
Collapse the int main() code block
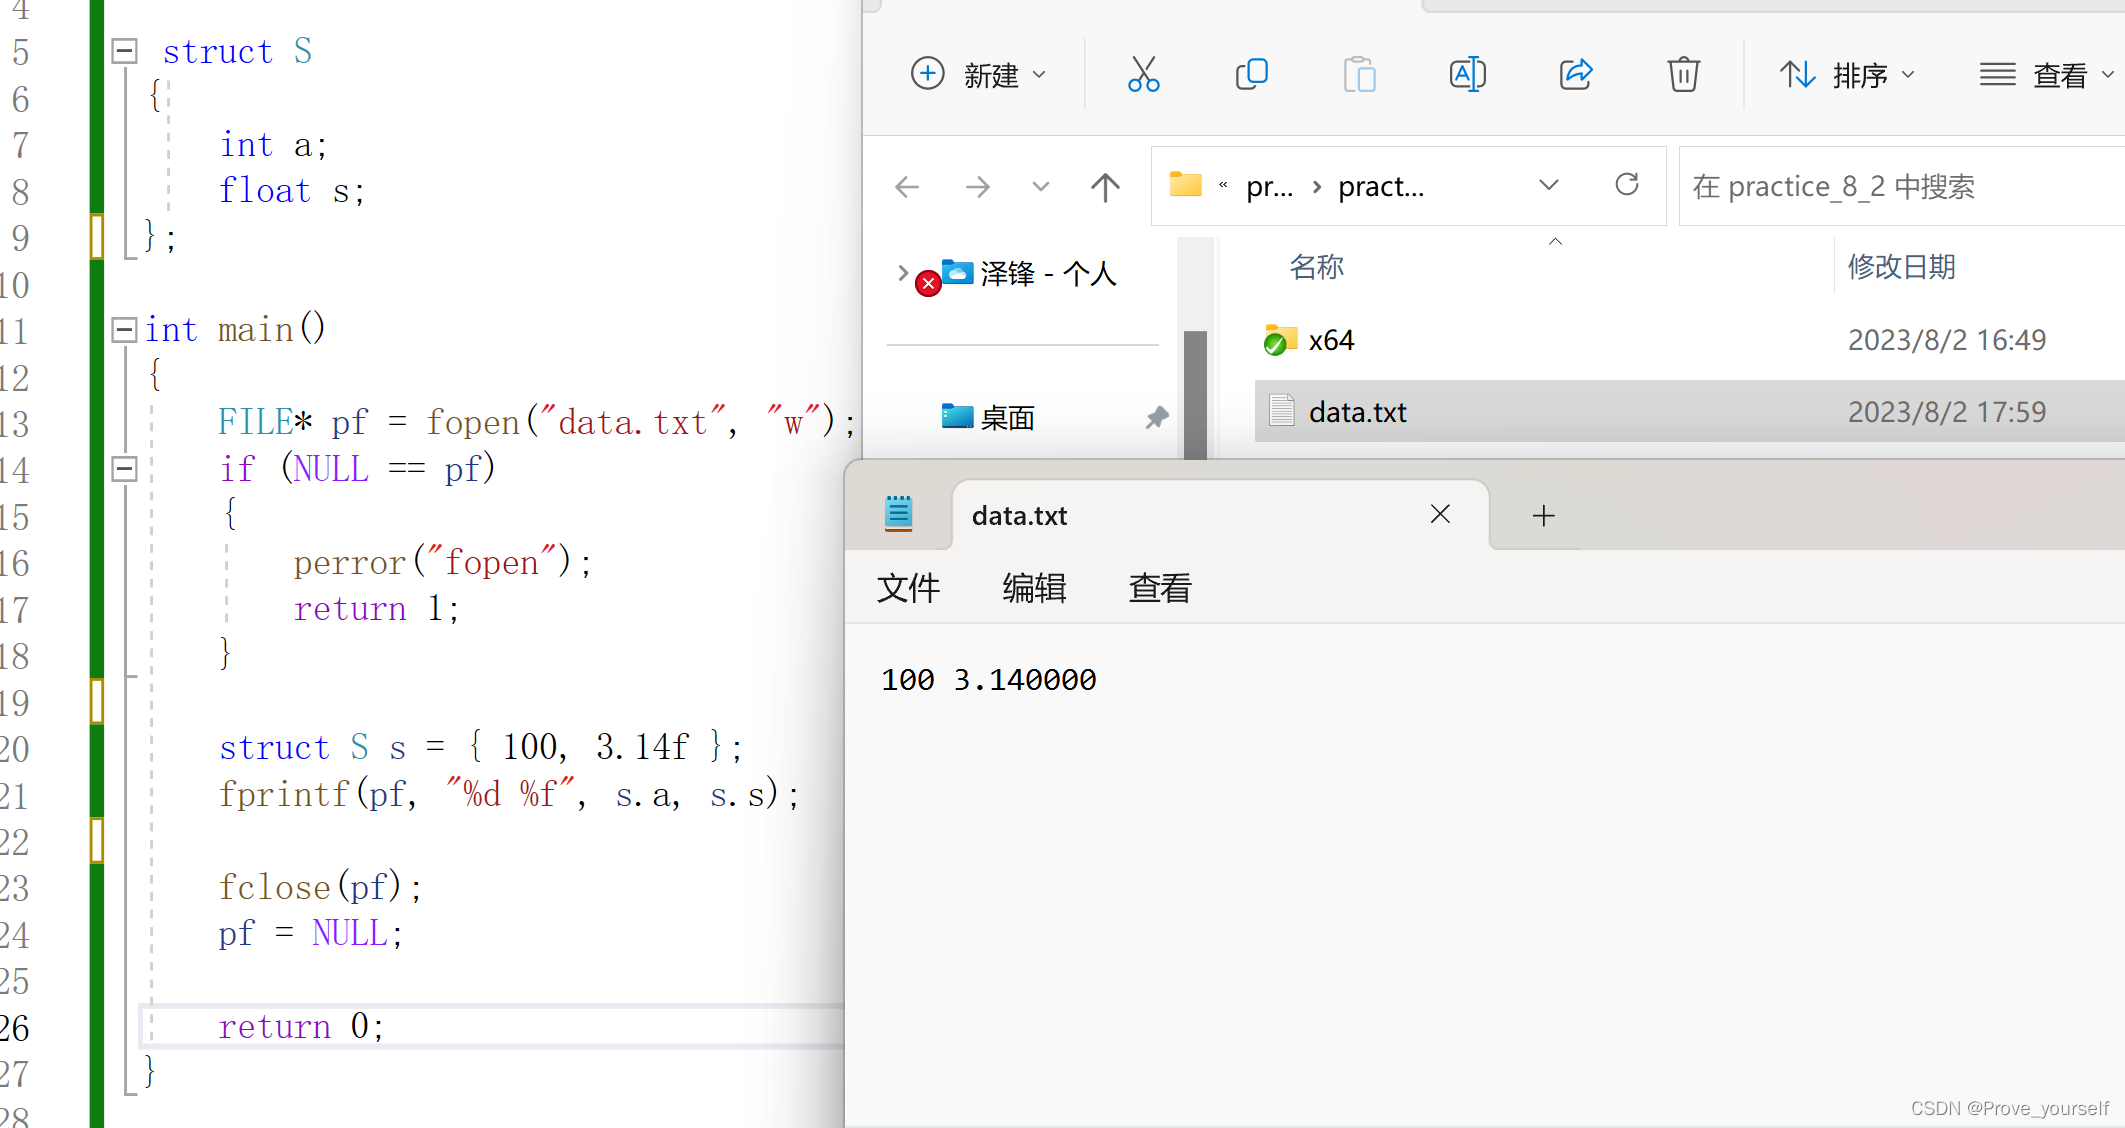tap(124, 330)
